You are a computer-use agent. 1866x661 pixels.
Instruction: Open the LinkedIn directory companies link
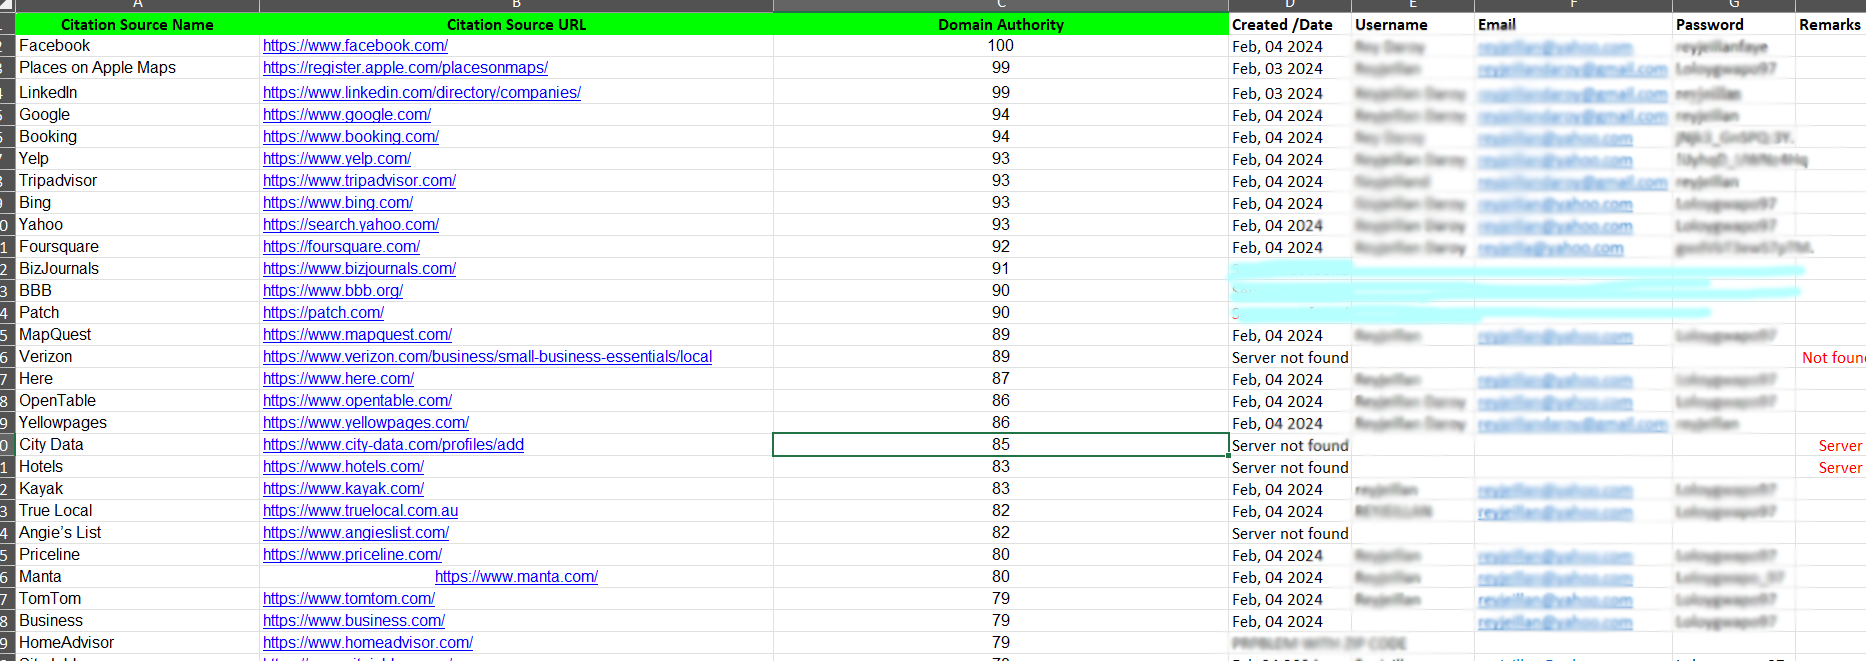tap(421, 93)
